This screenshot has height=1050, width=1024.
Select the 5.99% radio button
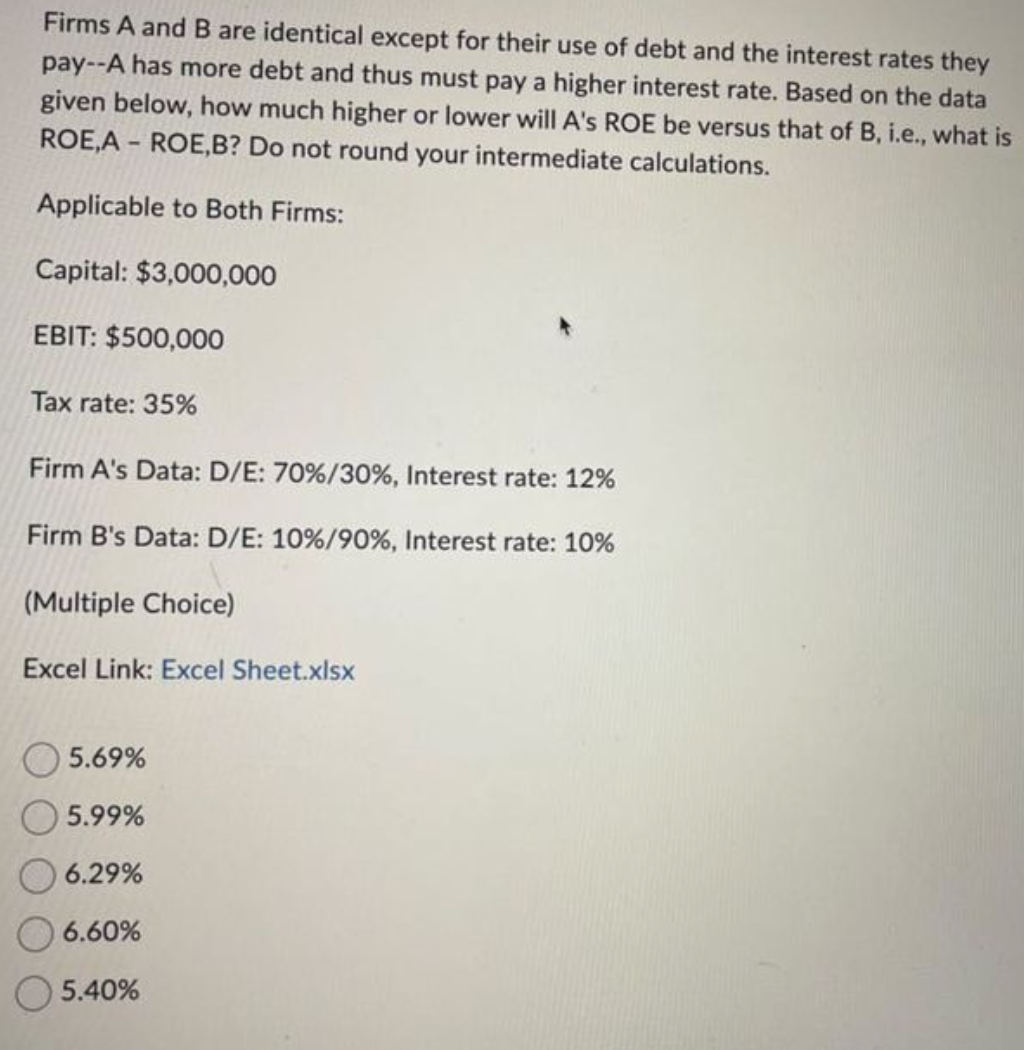pyautogui.click(x=41, y=818)
